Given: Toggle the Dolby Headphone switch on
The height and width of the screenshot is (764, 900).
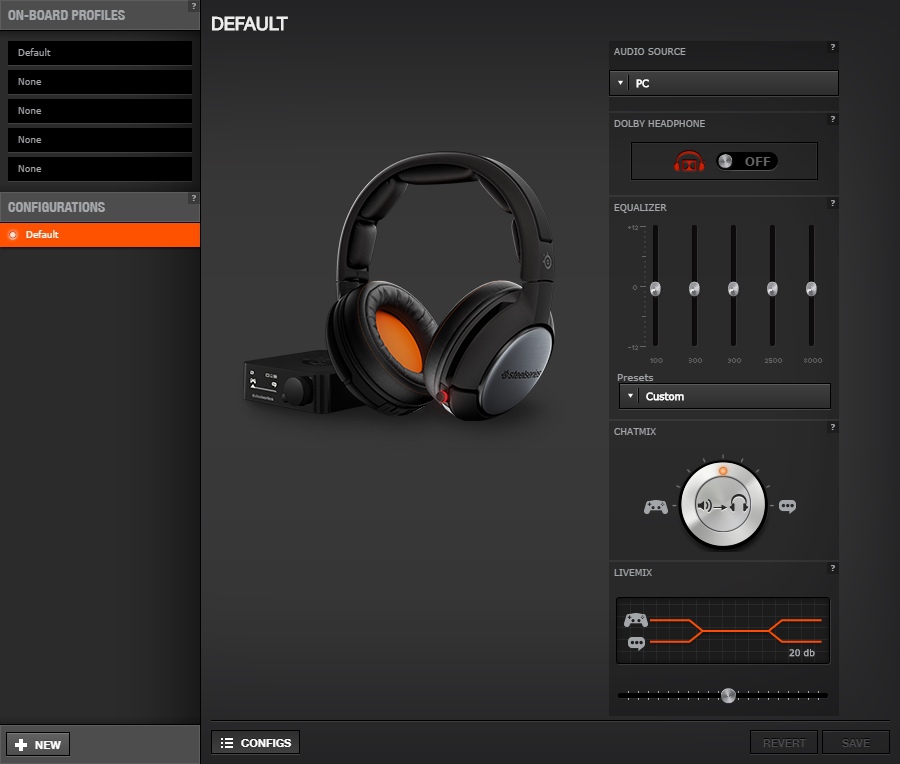Looking at the screenshot, I should (747, 161).
